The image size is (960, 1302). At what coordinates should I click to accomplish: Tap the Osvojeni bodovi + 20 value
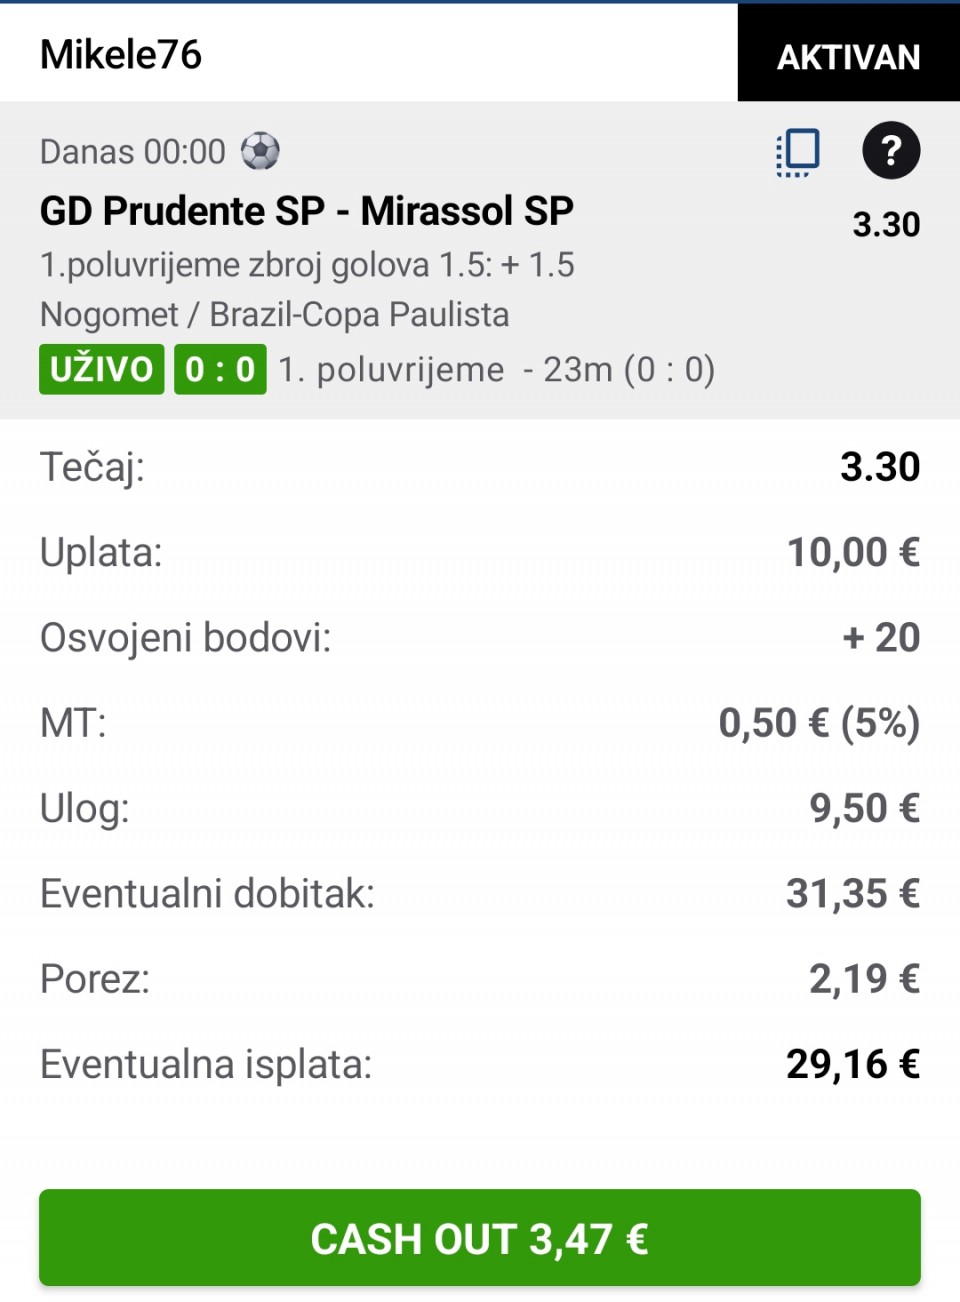[x=880, y=638]
